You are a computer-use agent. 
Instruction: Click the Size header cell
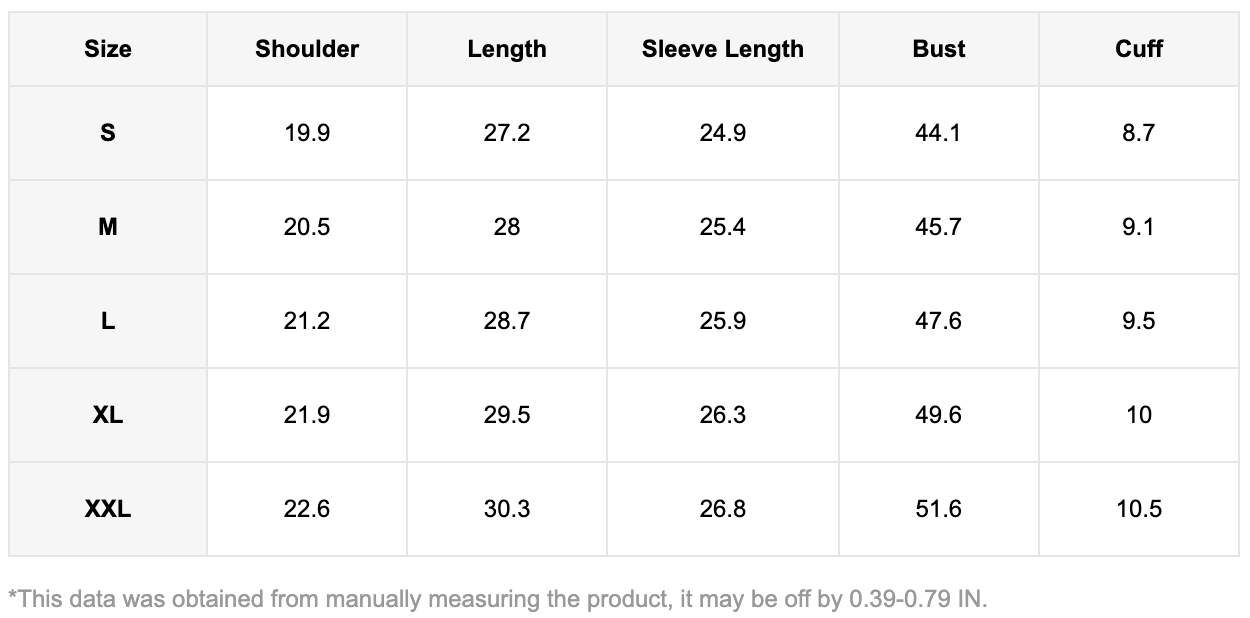(x=108, y=49)
